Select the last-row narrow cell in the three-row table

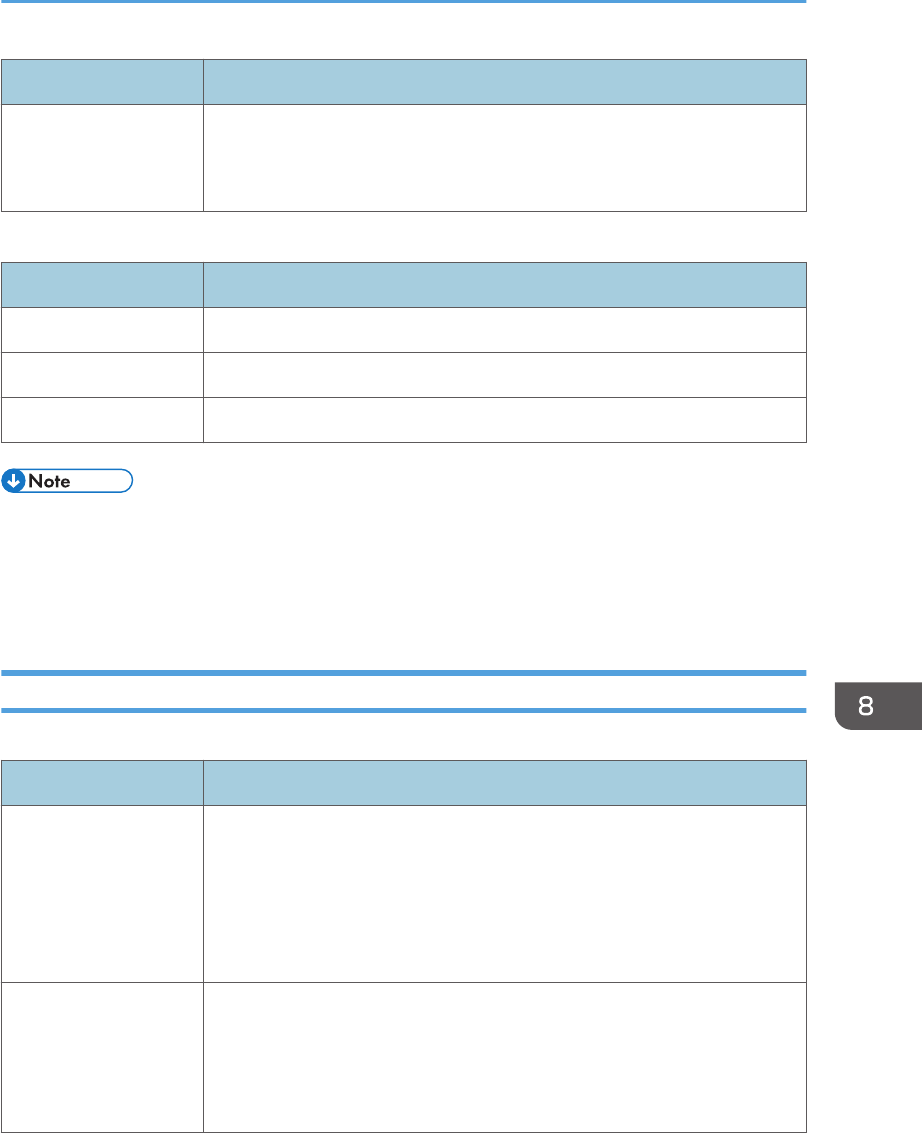coord(103,420)
